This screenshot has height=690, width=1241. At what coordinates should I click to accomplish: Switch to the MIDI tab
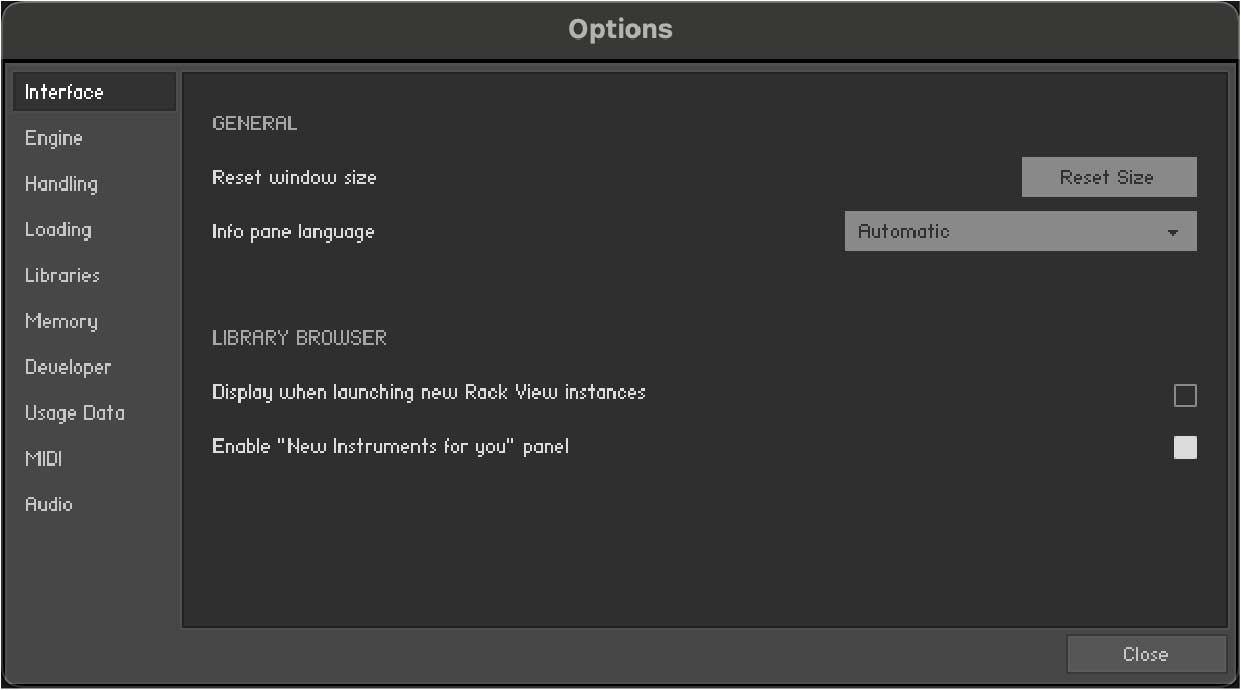click(x=43, y=459)
